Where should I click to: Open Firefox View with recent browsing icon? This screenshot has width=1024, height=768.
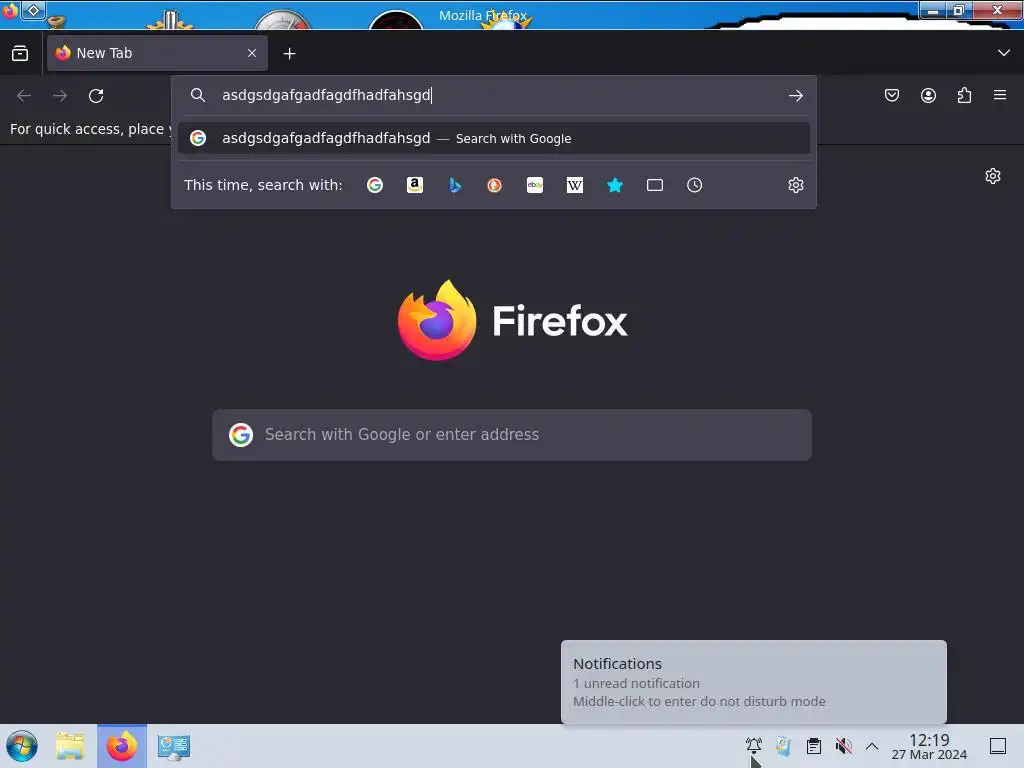click(20, 53)
